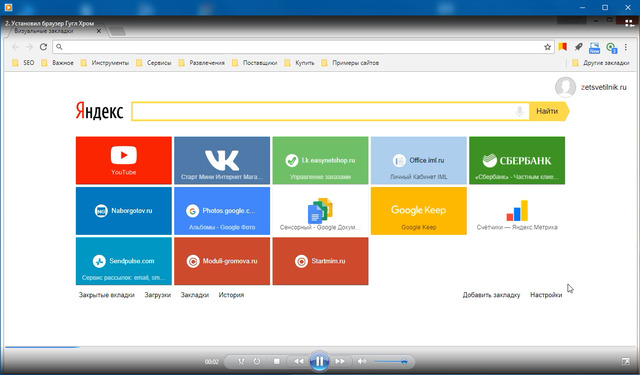Mute sound via the speaker icon

click(x=361, y=361)
